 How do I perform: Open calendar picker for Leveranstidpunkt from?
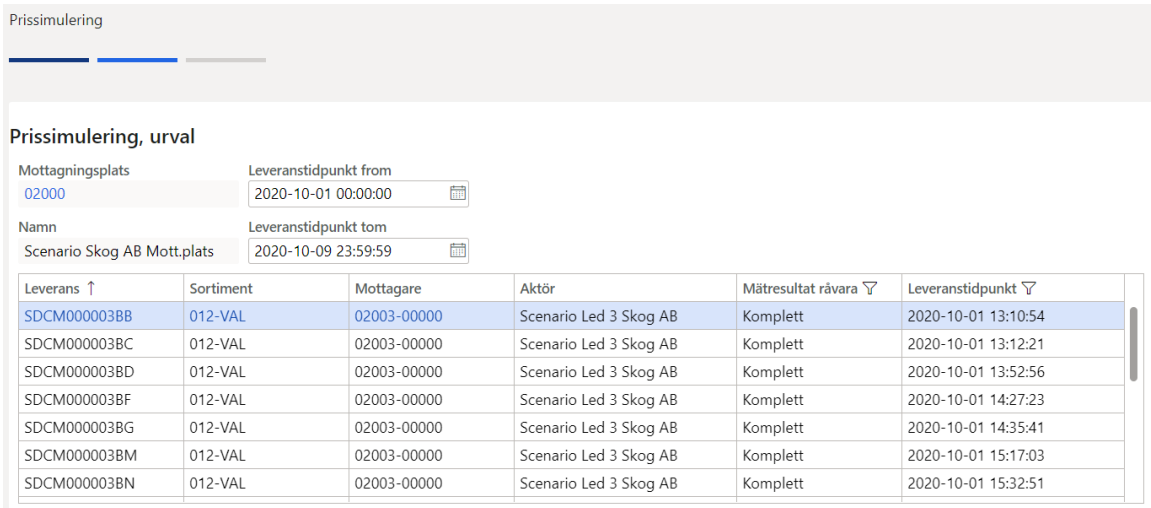point(458,194)
